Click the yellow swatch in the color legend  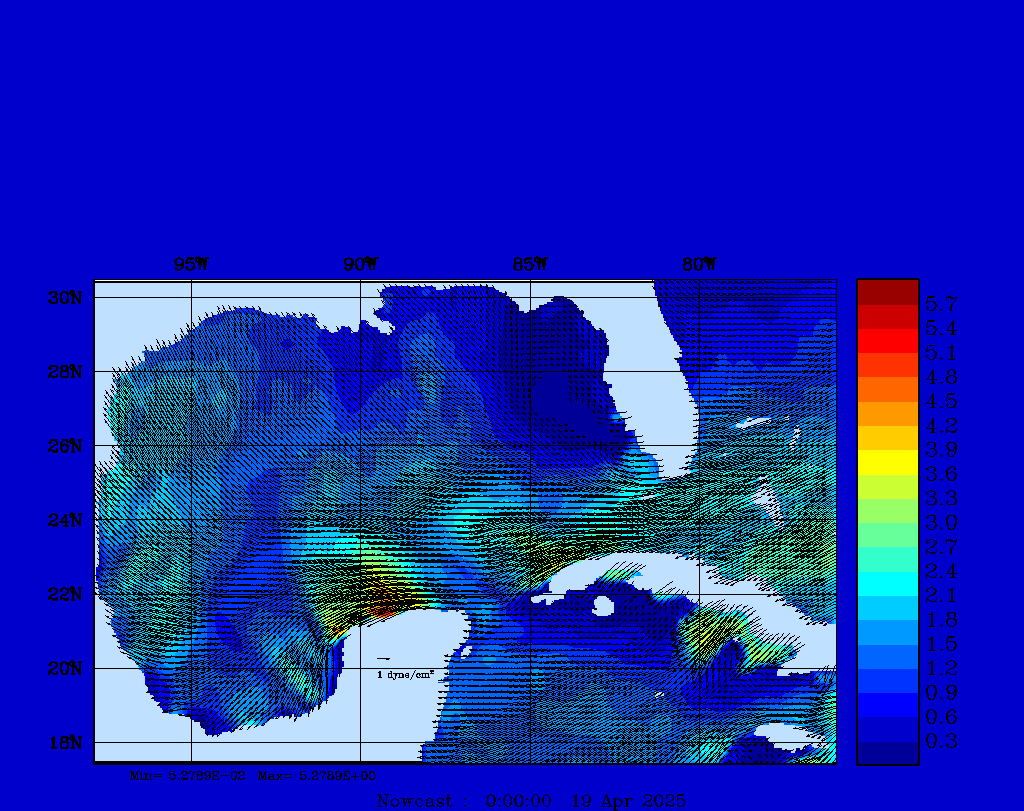887,462
